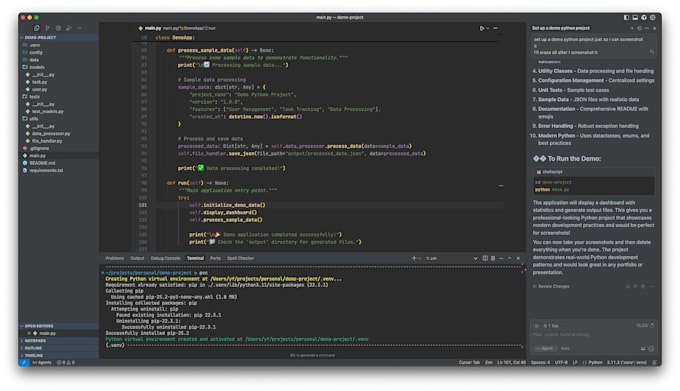Click the Ln 101, Col 40 status item

pos(512,363)
